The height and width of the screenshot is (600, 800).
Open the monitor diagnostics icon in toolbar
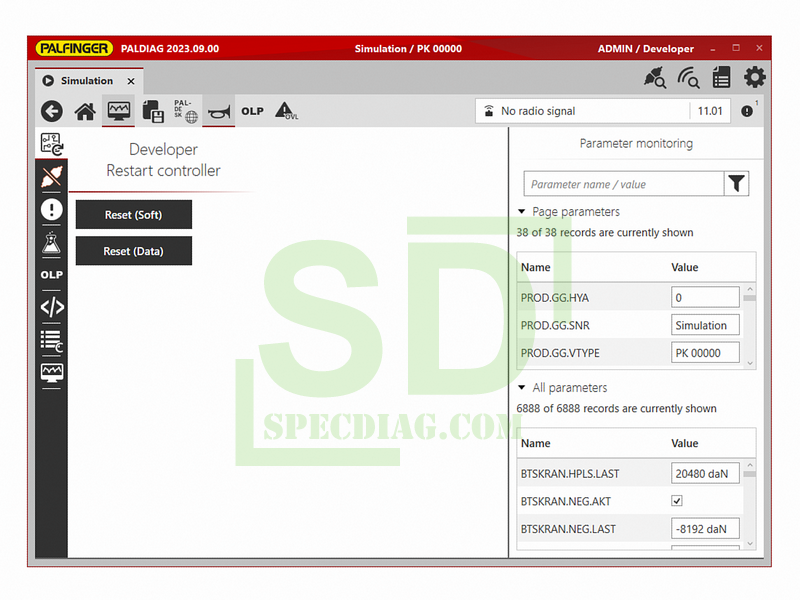[x=119, y=111]
